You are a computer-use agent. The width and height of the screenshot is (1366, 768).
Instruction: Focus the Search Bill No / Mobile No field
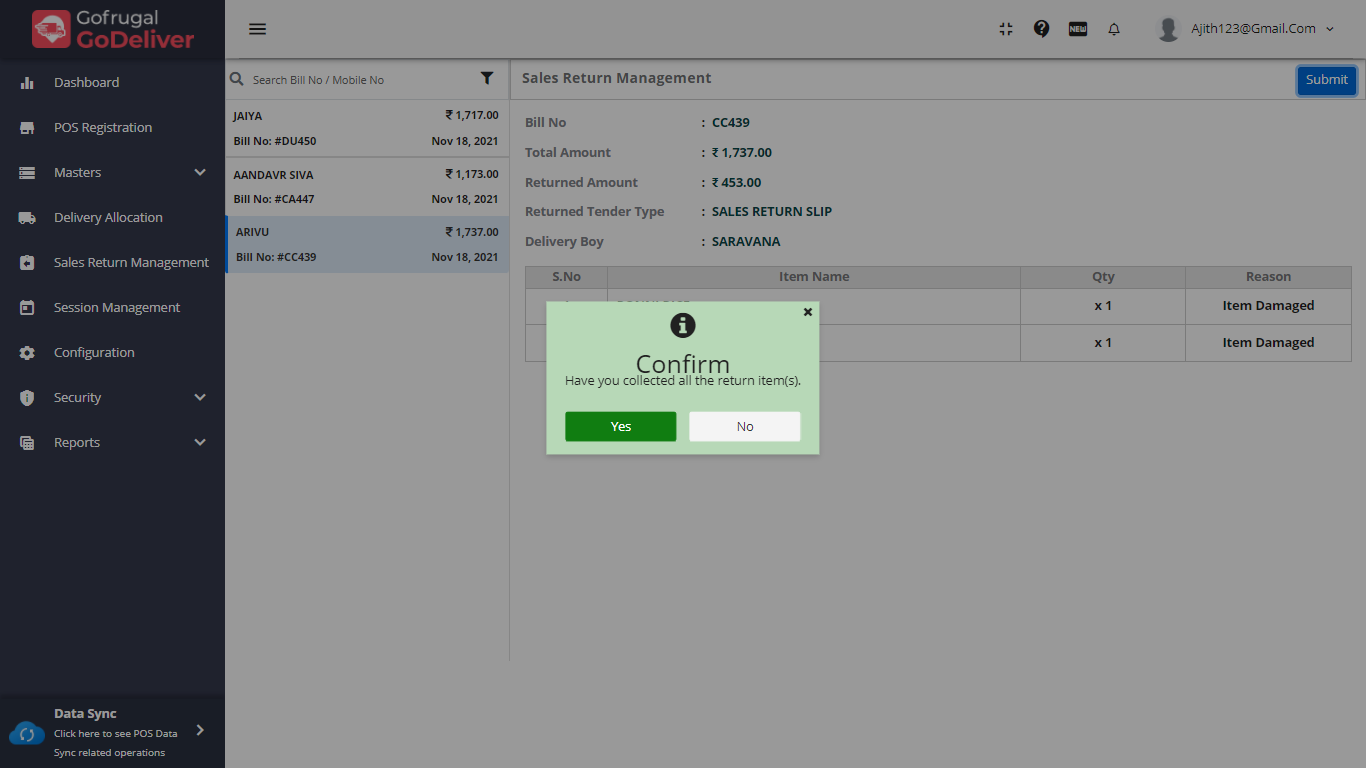(360, 80)
